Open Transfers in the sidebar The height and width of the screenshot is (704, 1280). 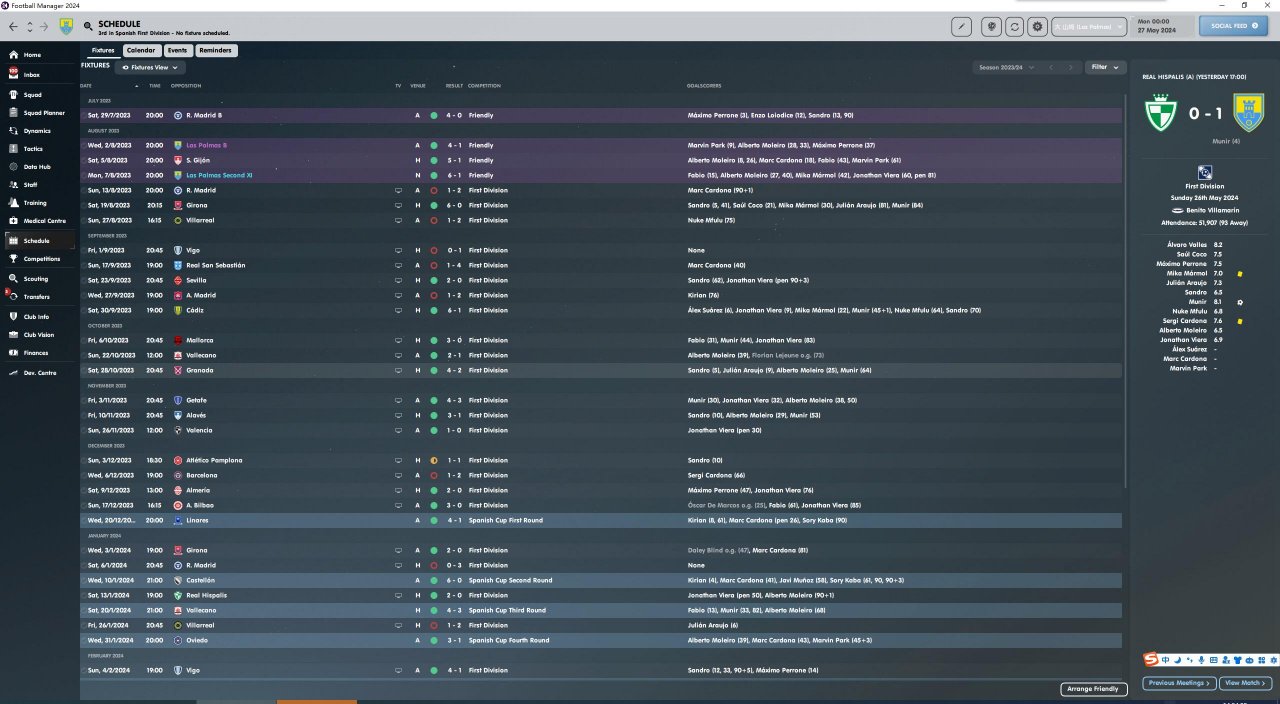[38, 297]
